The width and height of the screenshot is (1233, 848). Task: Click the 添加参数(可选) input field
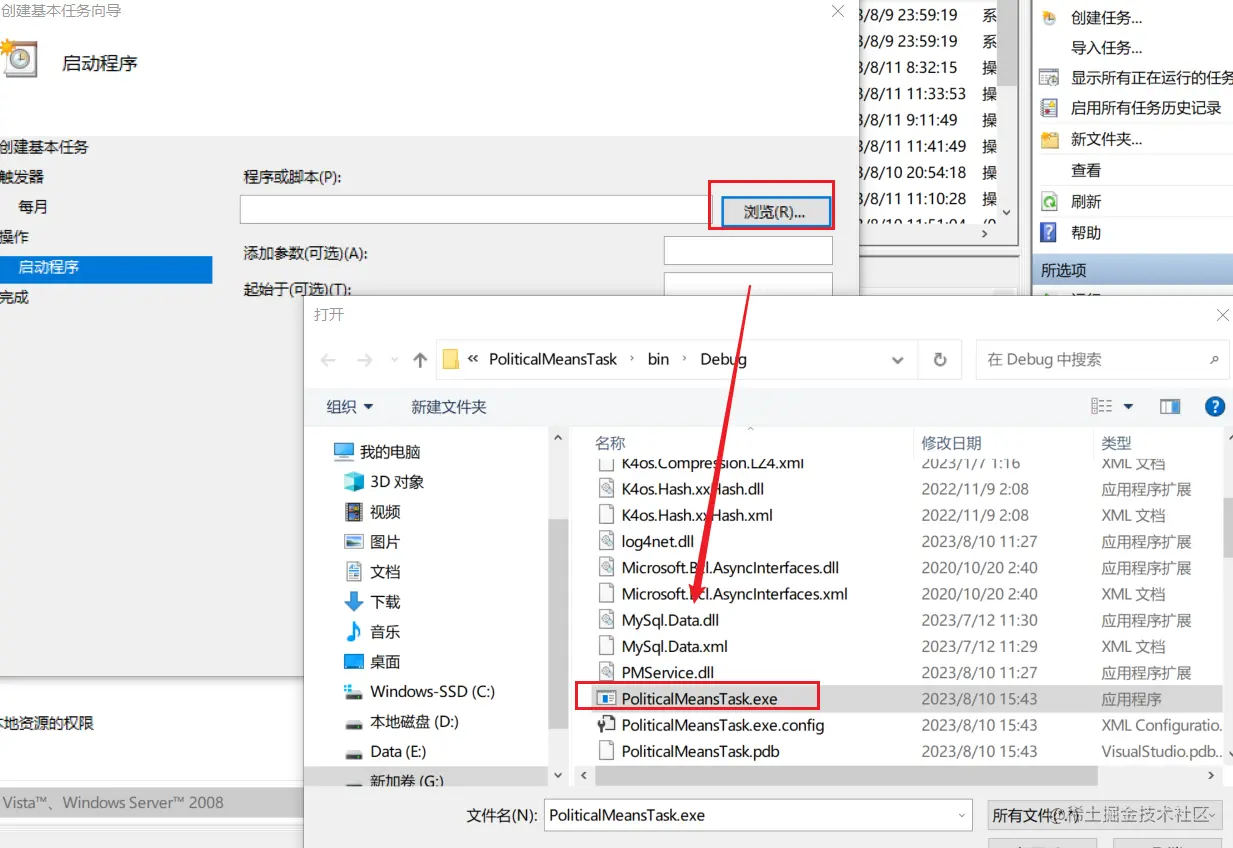tap(748, 250)
